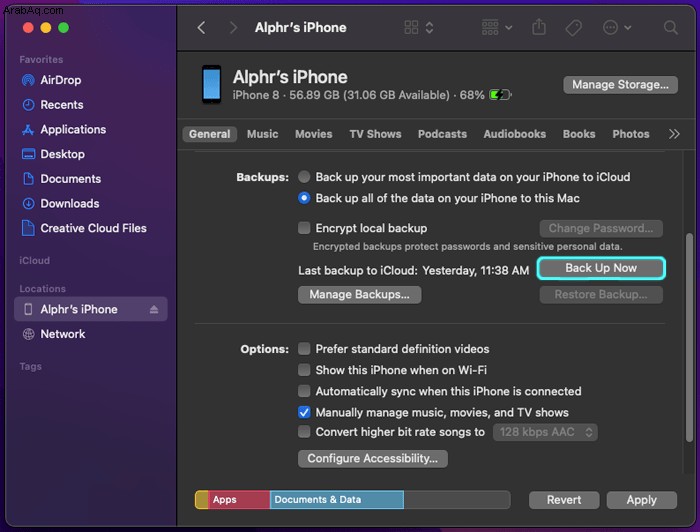Click the Manage Storage button
Viewport: 700px width, 532px height.
point(619,85)
